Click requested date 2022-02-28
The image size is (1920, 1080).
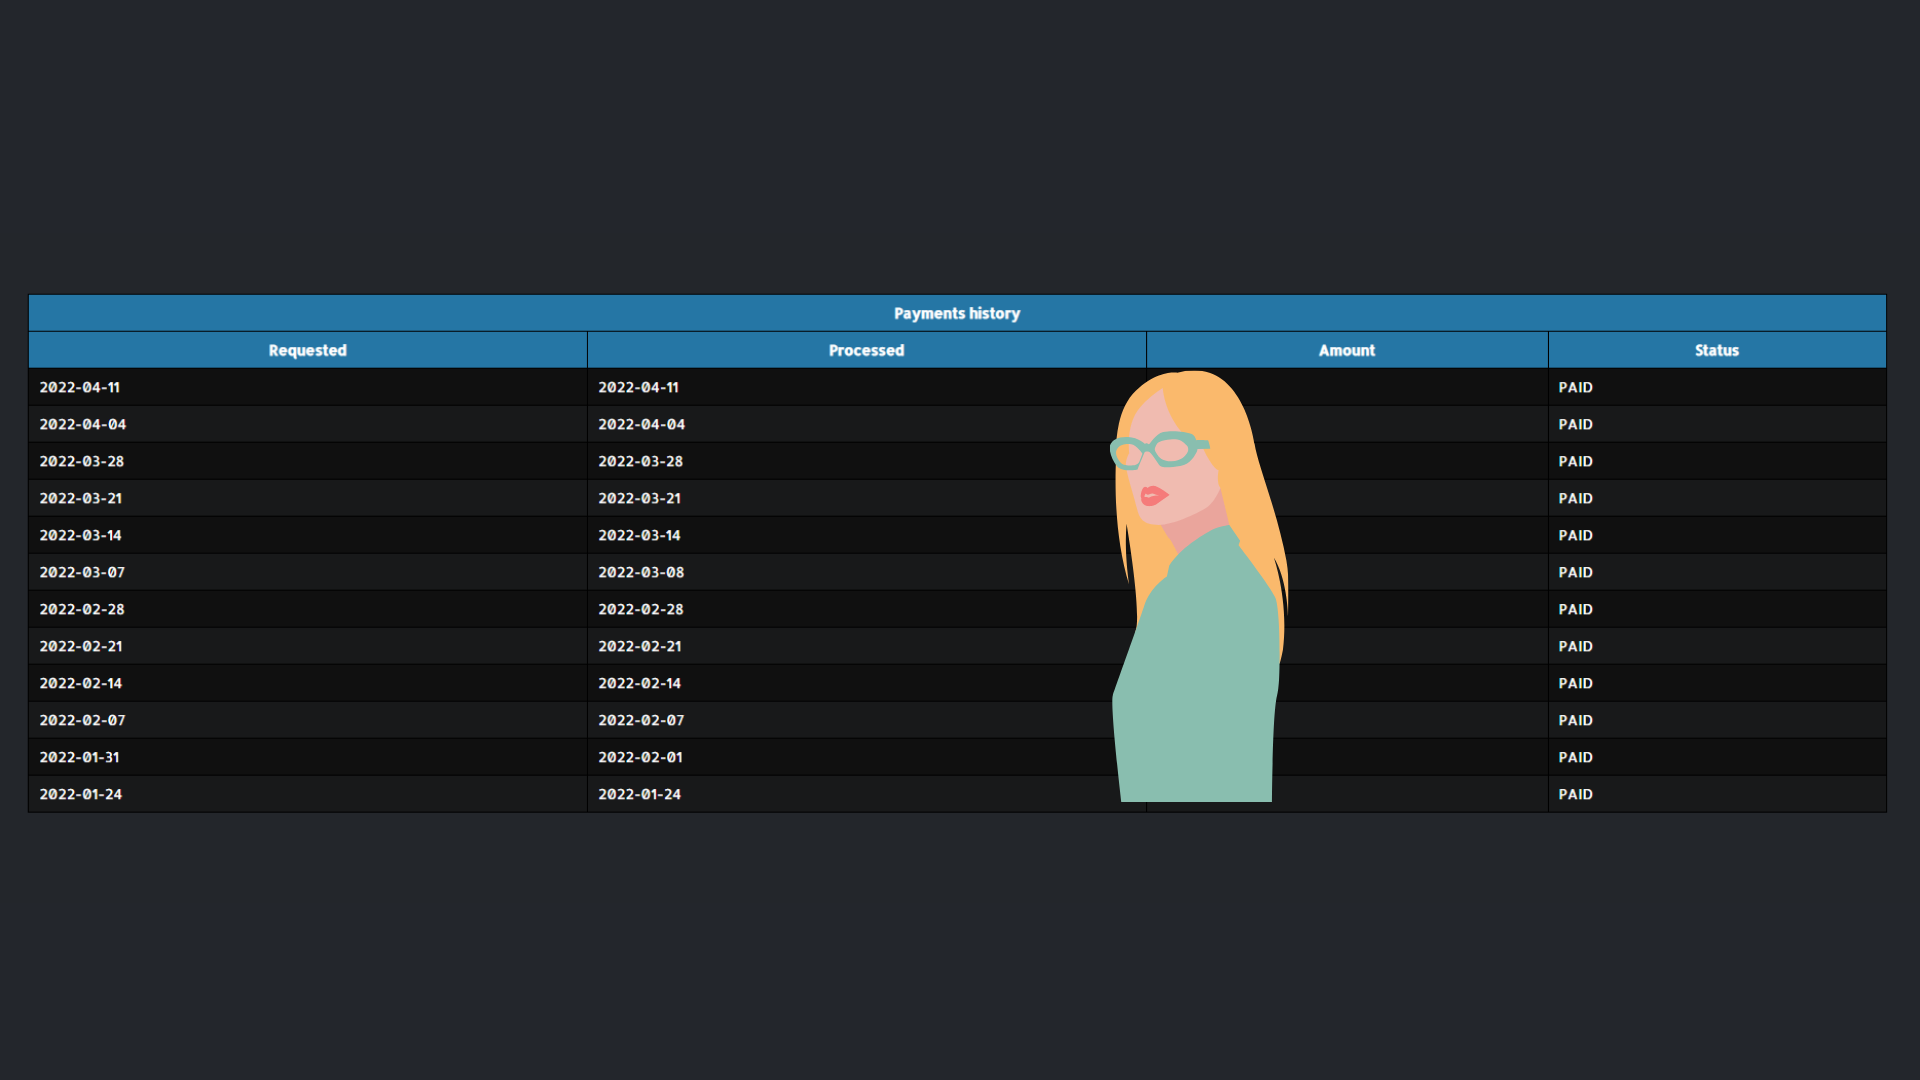tap(82, 609)
